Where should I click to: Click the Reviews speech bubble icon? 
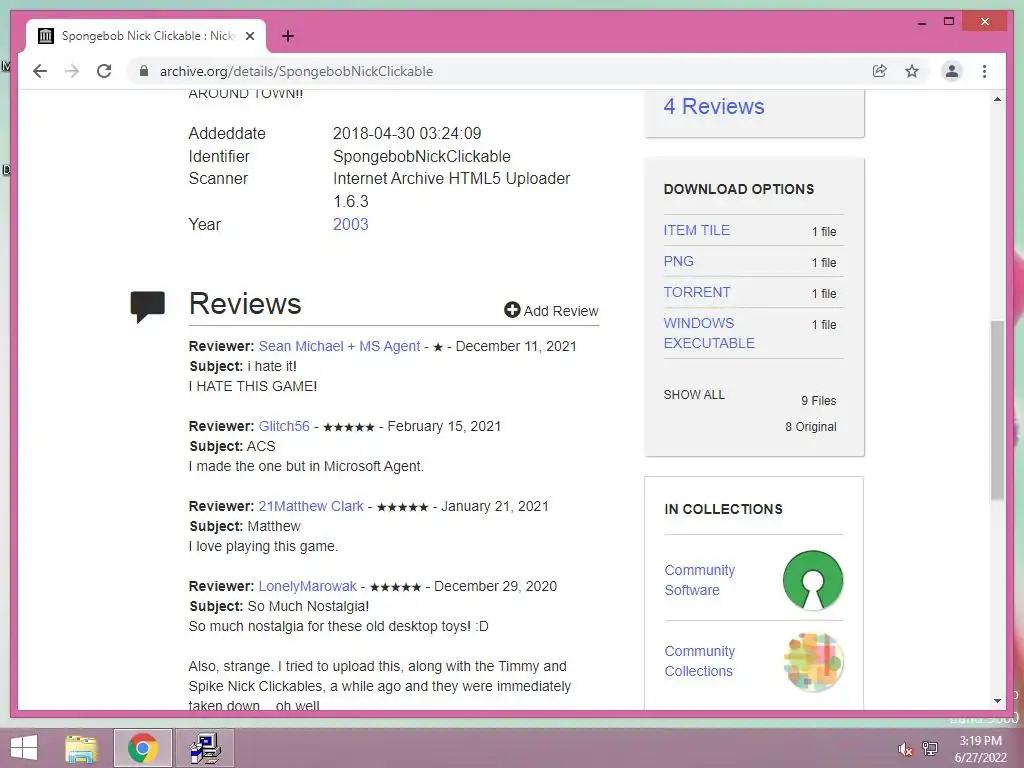148,307
